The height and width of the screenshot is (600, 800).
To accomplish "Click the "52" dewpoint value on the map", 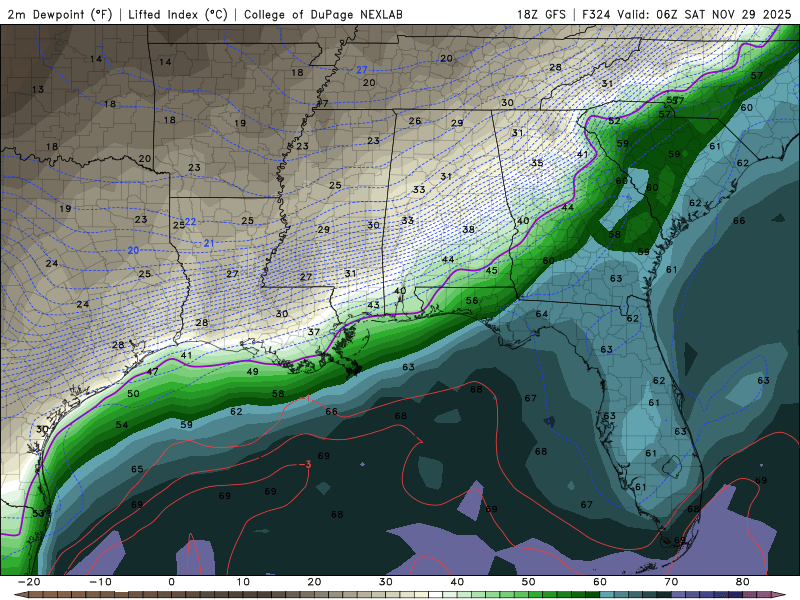I will tap(614, 121).
